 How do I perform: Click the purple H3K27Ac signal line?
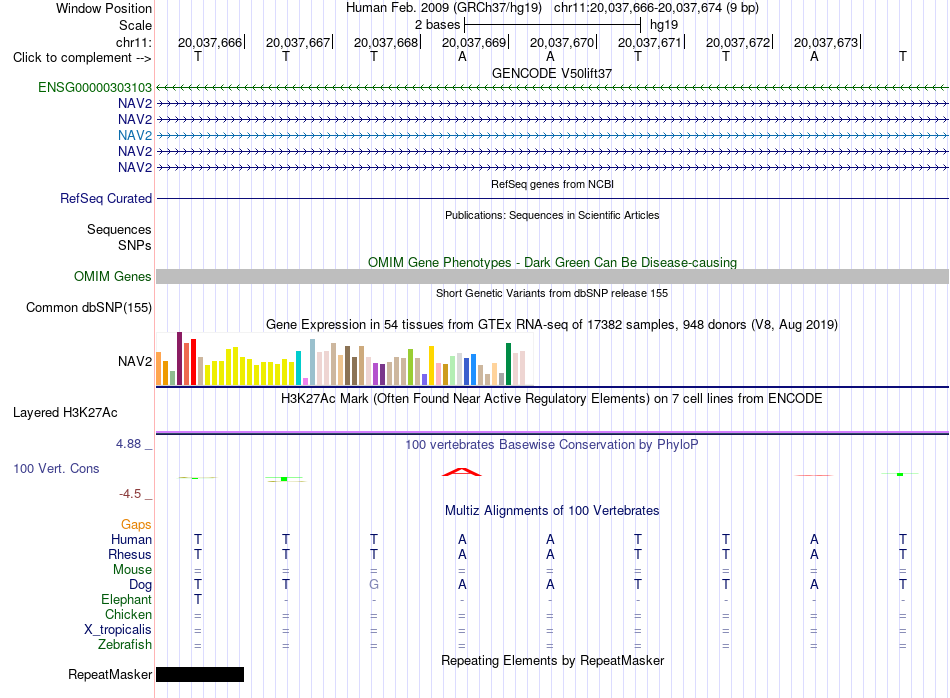[552, 433]
